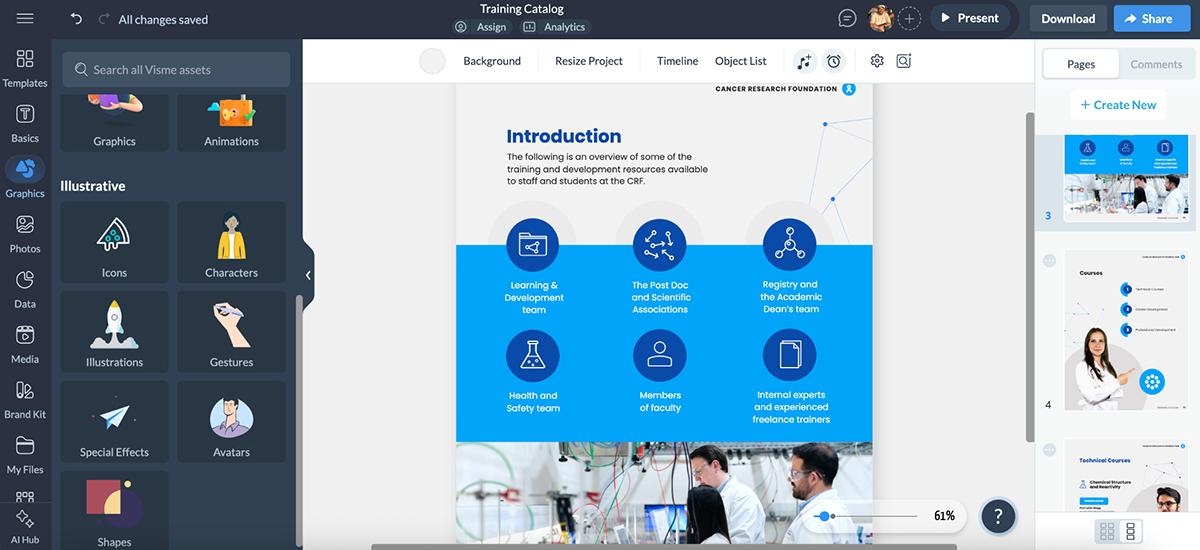Open the Special Effects category
Screen dimensions: 1200x550
pos(114,422)
